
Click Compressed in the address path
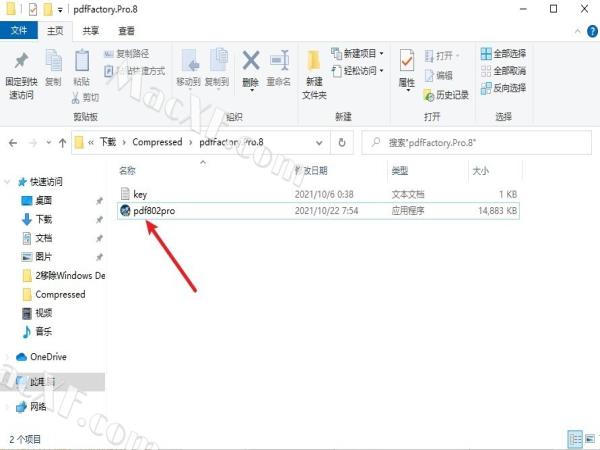coord(157,142)
